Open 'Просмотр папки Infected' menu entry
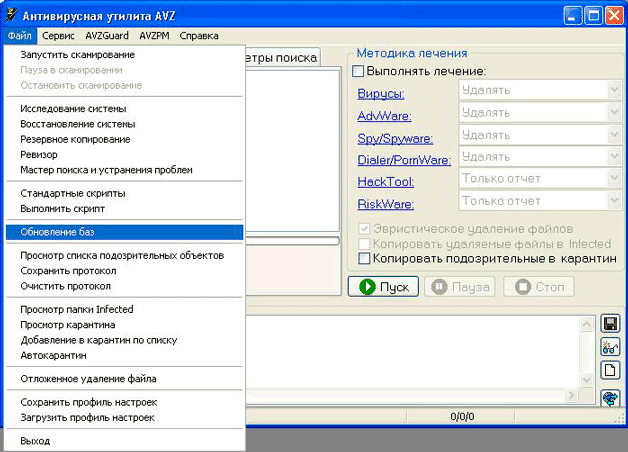Image resolution: width=628 pixels, height=452 pixels. (x=125, y=309)
